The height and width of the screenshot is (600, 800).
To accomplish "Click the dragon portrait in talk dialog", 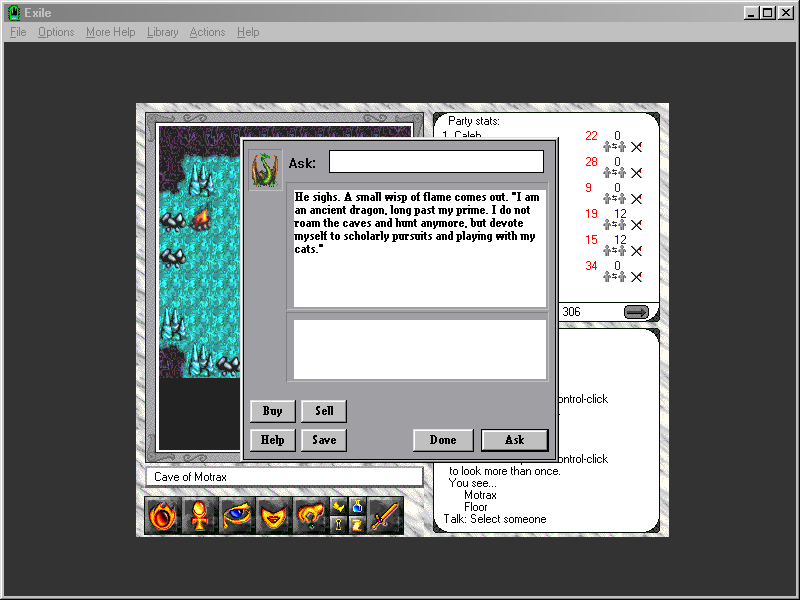I will (265, 169).
